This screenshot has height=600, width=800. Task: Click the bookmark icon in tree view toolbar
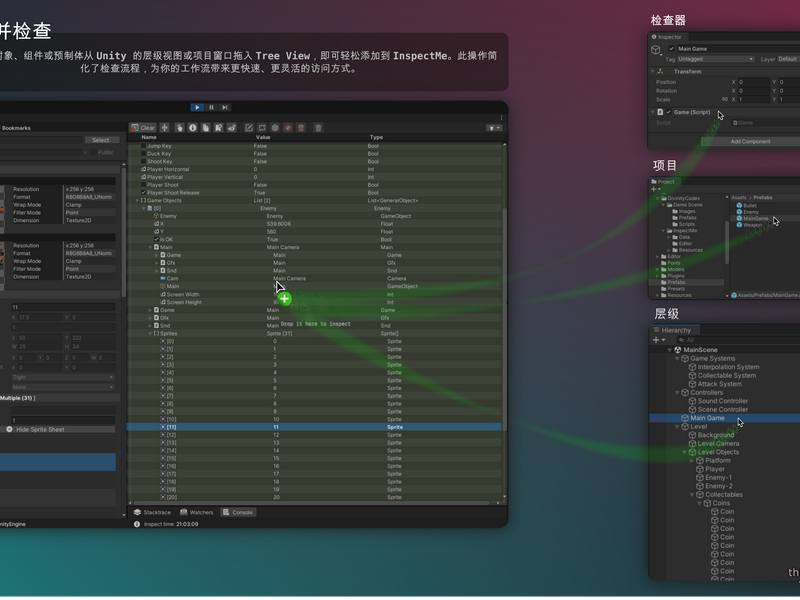point(218,128)
